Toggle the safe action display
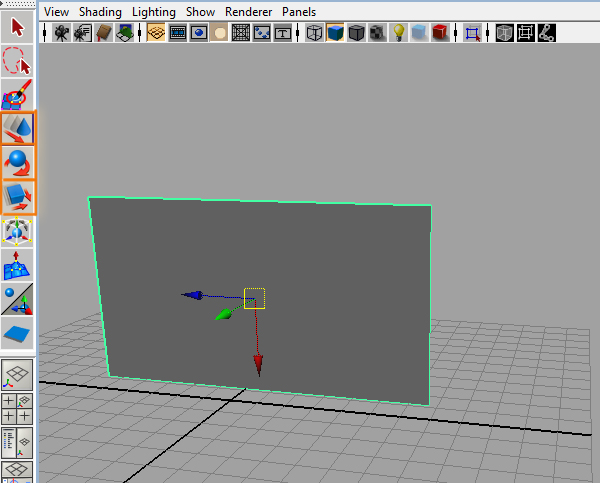Image resolution: width=600 pixels, height=483 pixels. point(262,33)
